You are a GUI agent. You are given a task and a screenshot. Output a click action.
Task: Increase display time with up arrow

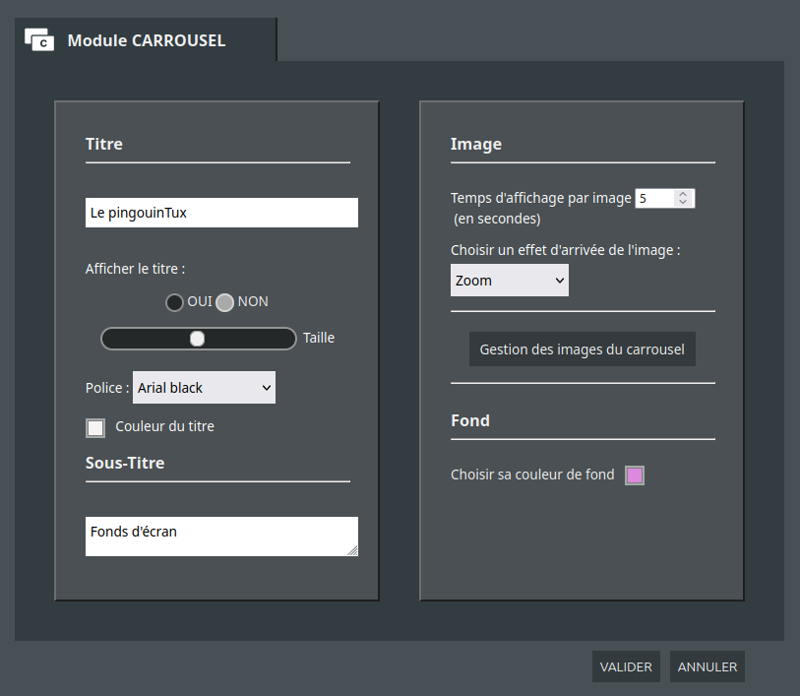click(x=683, y=194)
